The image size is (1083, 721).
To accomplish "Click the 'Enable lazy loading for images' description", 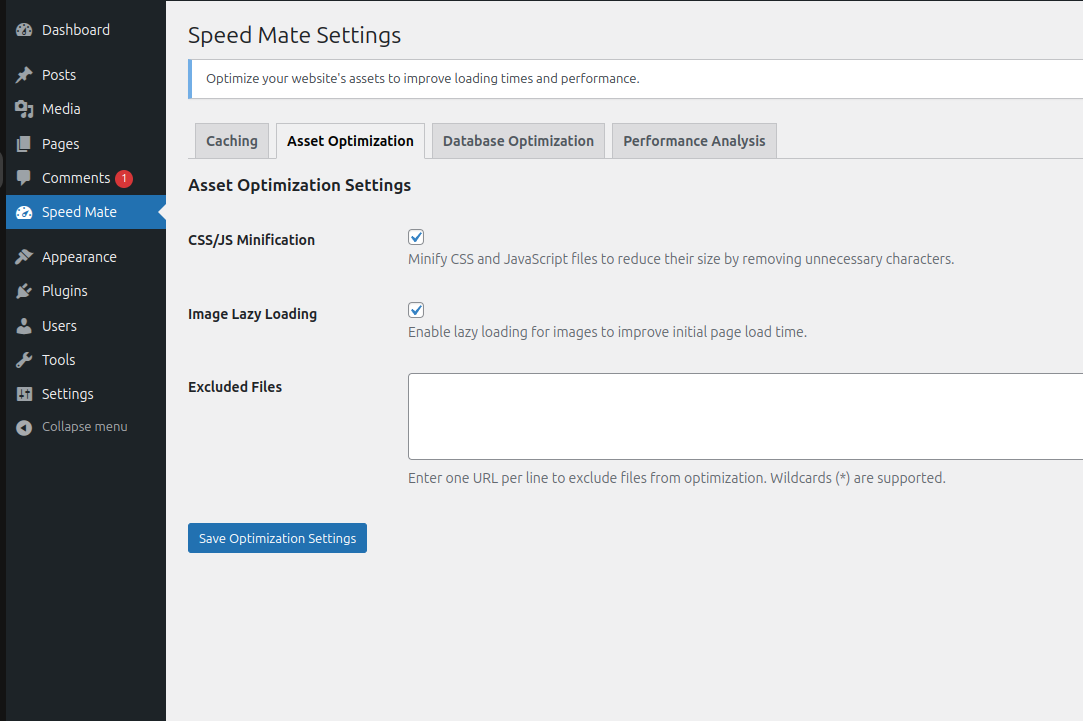I will pos(607,332).
